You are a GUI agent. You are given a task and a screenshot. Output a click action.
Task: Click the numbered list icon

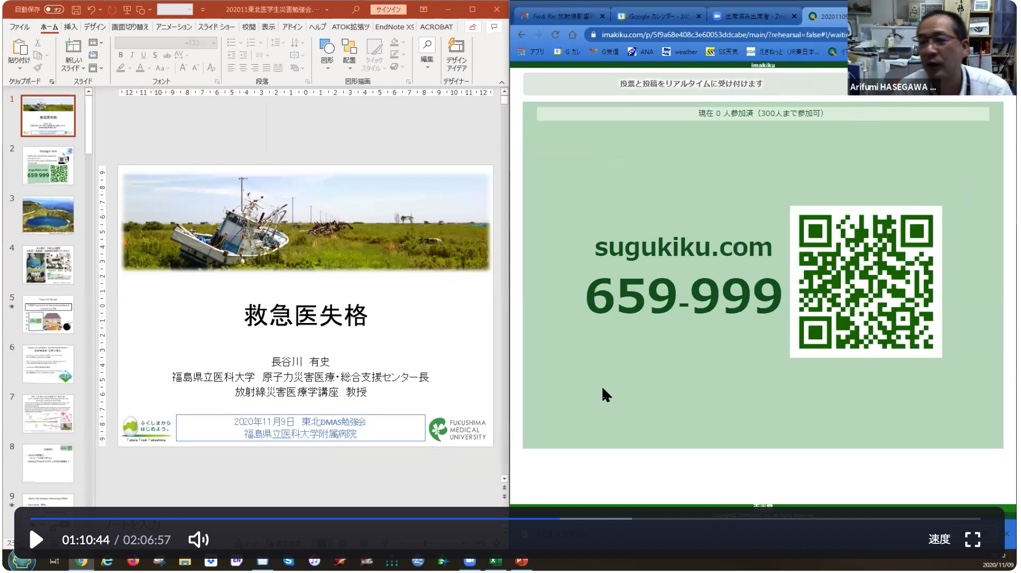[x=252, y=43]
